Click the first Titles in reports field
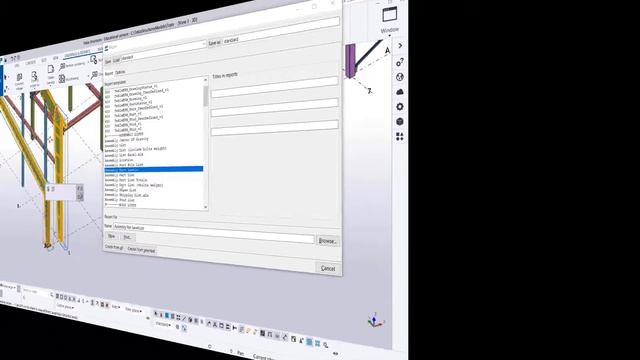This screenshot has width=640, height=360. pos(274,87)
